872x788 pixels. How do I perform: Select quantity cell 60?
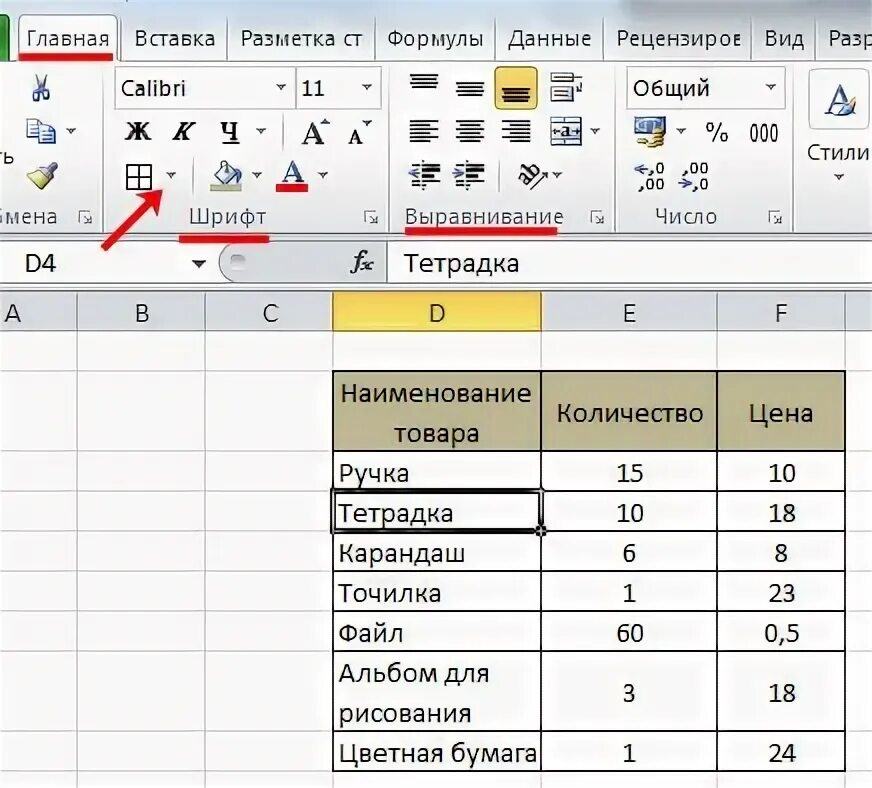tap(629, 631)
